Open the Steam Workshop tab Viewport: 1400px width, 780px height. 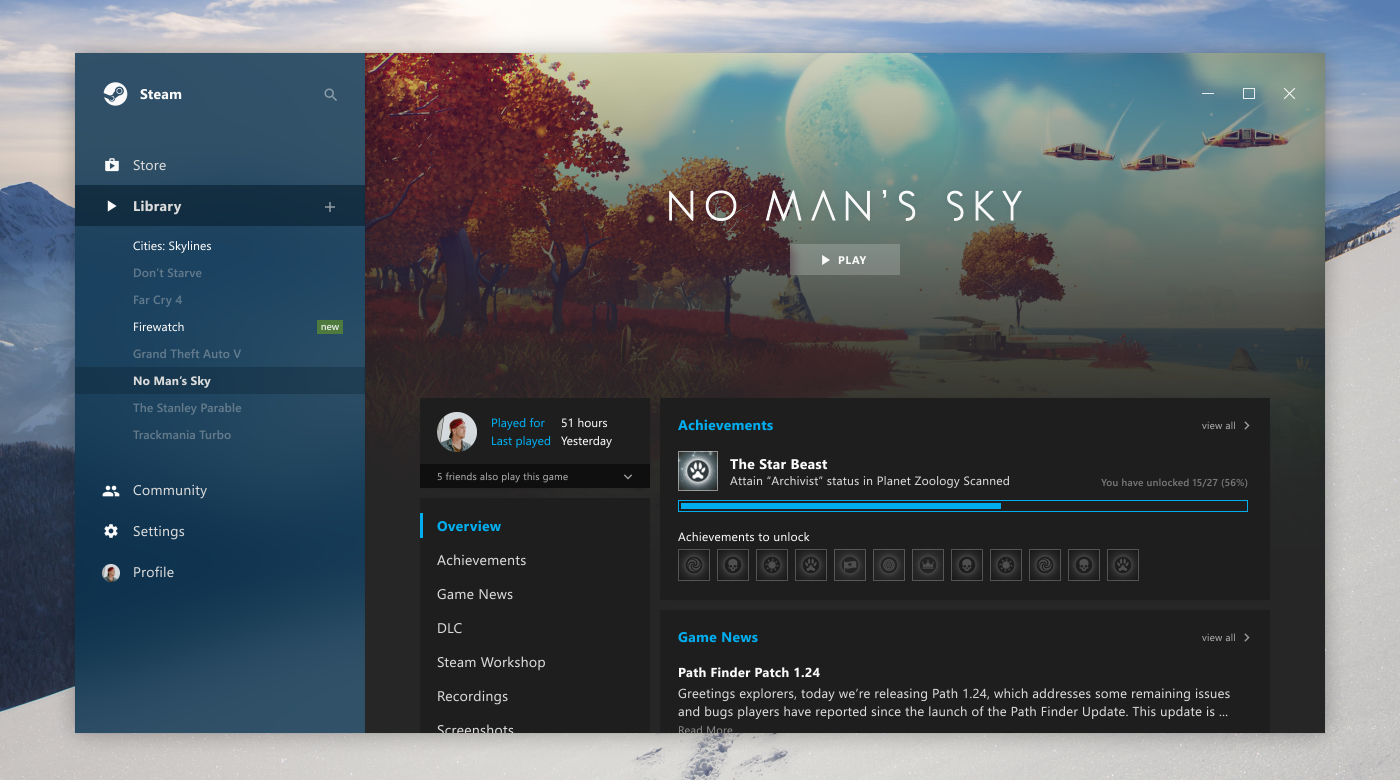(491, 662)
